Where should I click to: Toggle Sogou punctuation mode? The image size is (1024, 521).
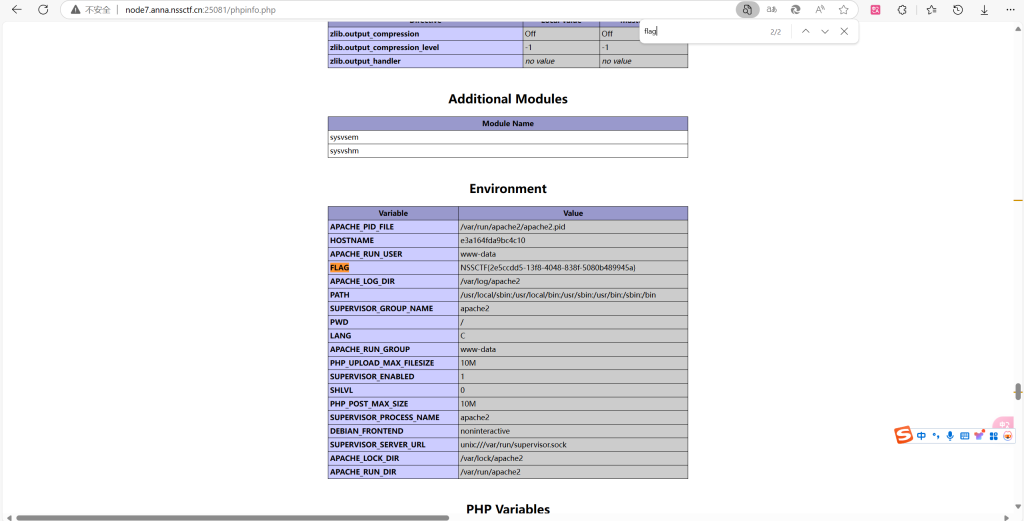(935, 436)
